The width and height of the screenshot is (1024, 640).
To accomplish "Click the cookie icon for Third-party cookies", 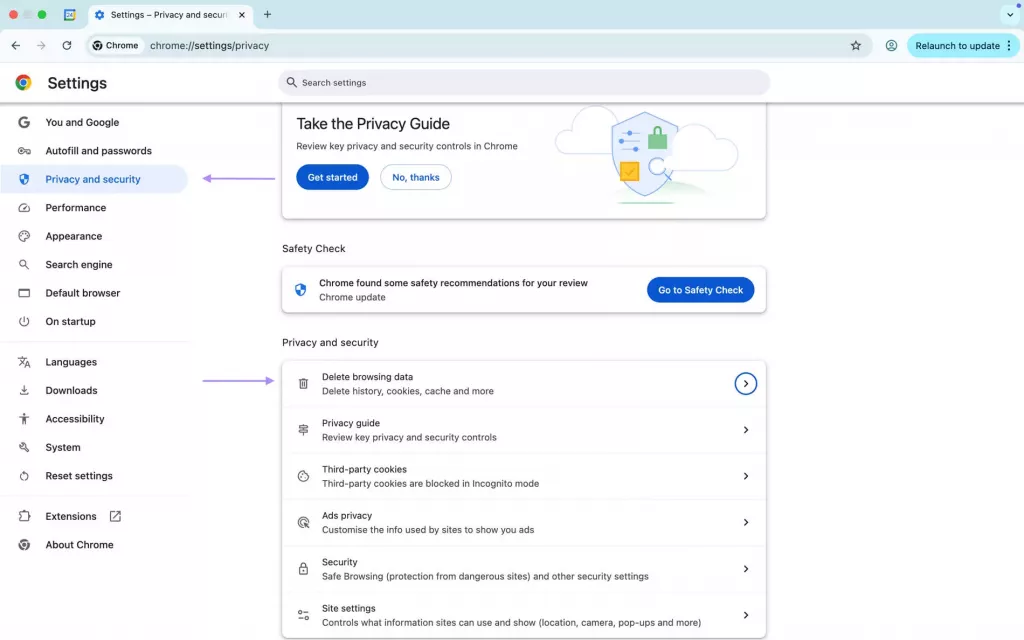I will tap(303, 476).
